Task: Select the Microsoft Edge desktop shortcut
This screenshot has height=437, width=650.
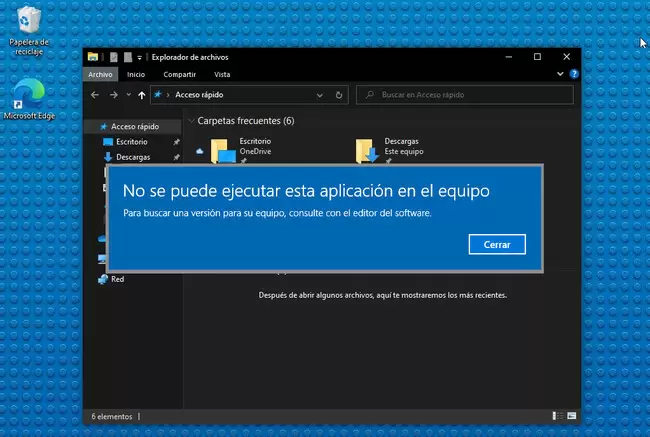Action: point(29,99)
